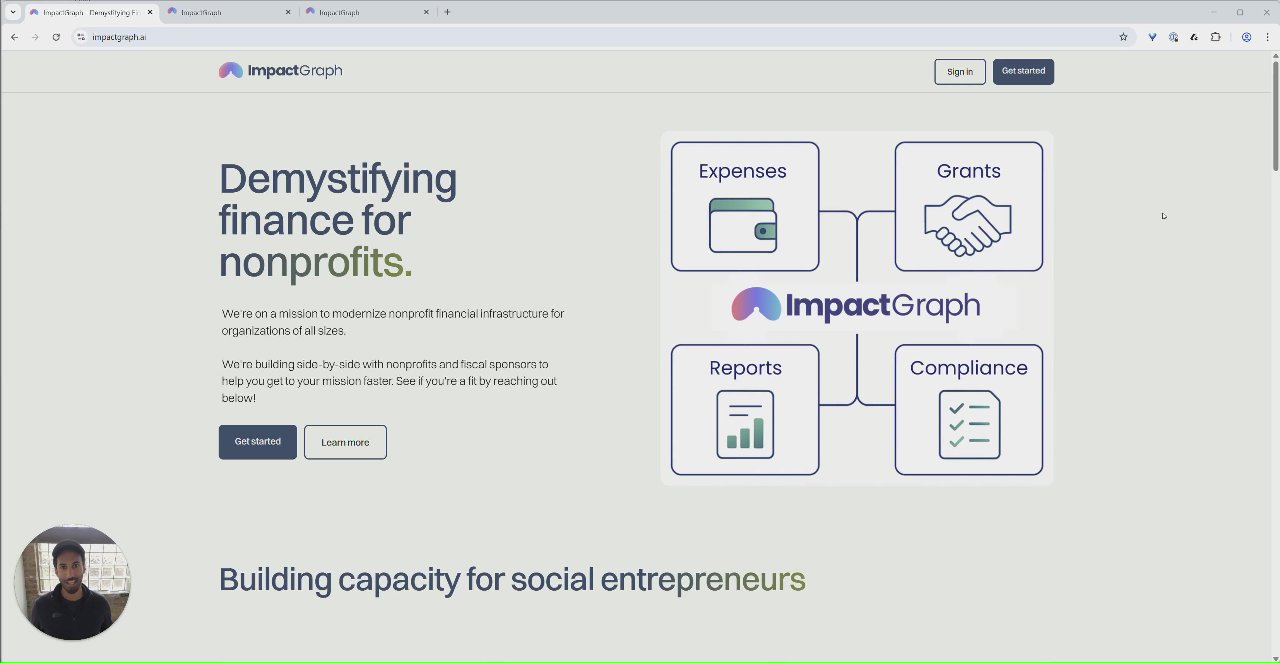1280x663 pixels.
Task: Click the address bar showing impactgraph.ai
Action: (600, 37)
